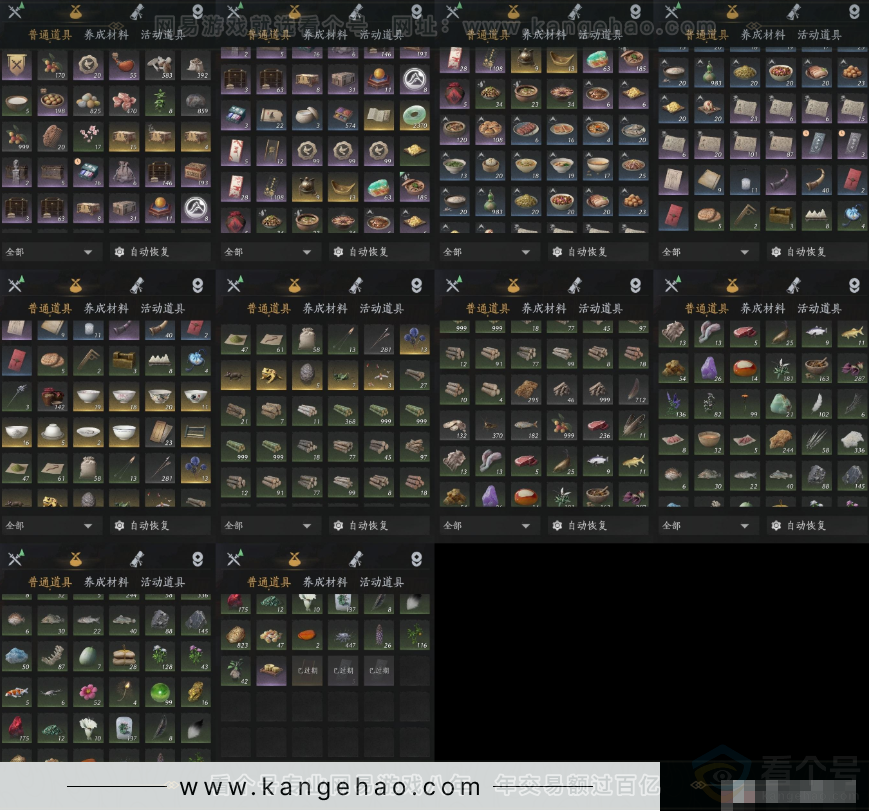Select the mushroom item numbered 583
869x811 pixels.
click(160, 65)
